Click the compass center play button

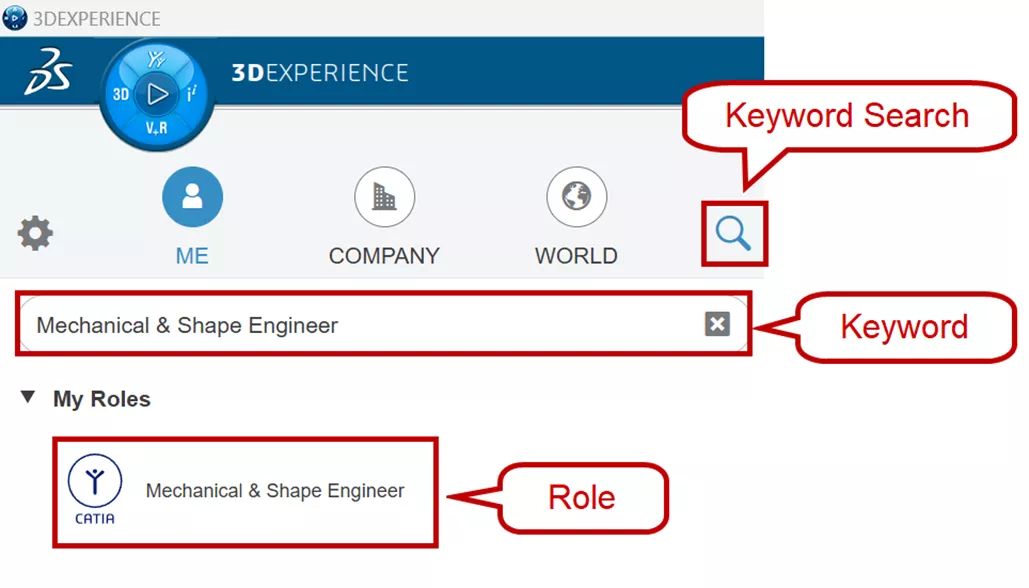pos(156,94)
